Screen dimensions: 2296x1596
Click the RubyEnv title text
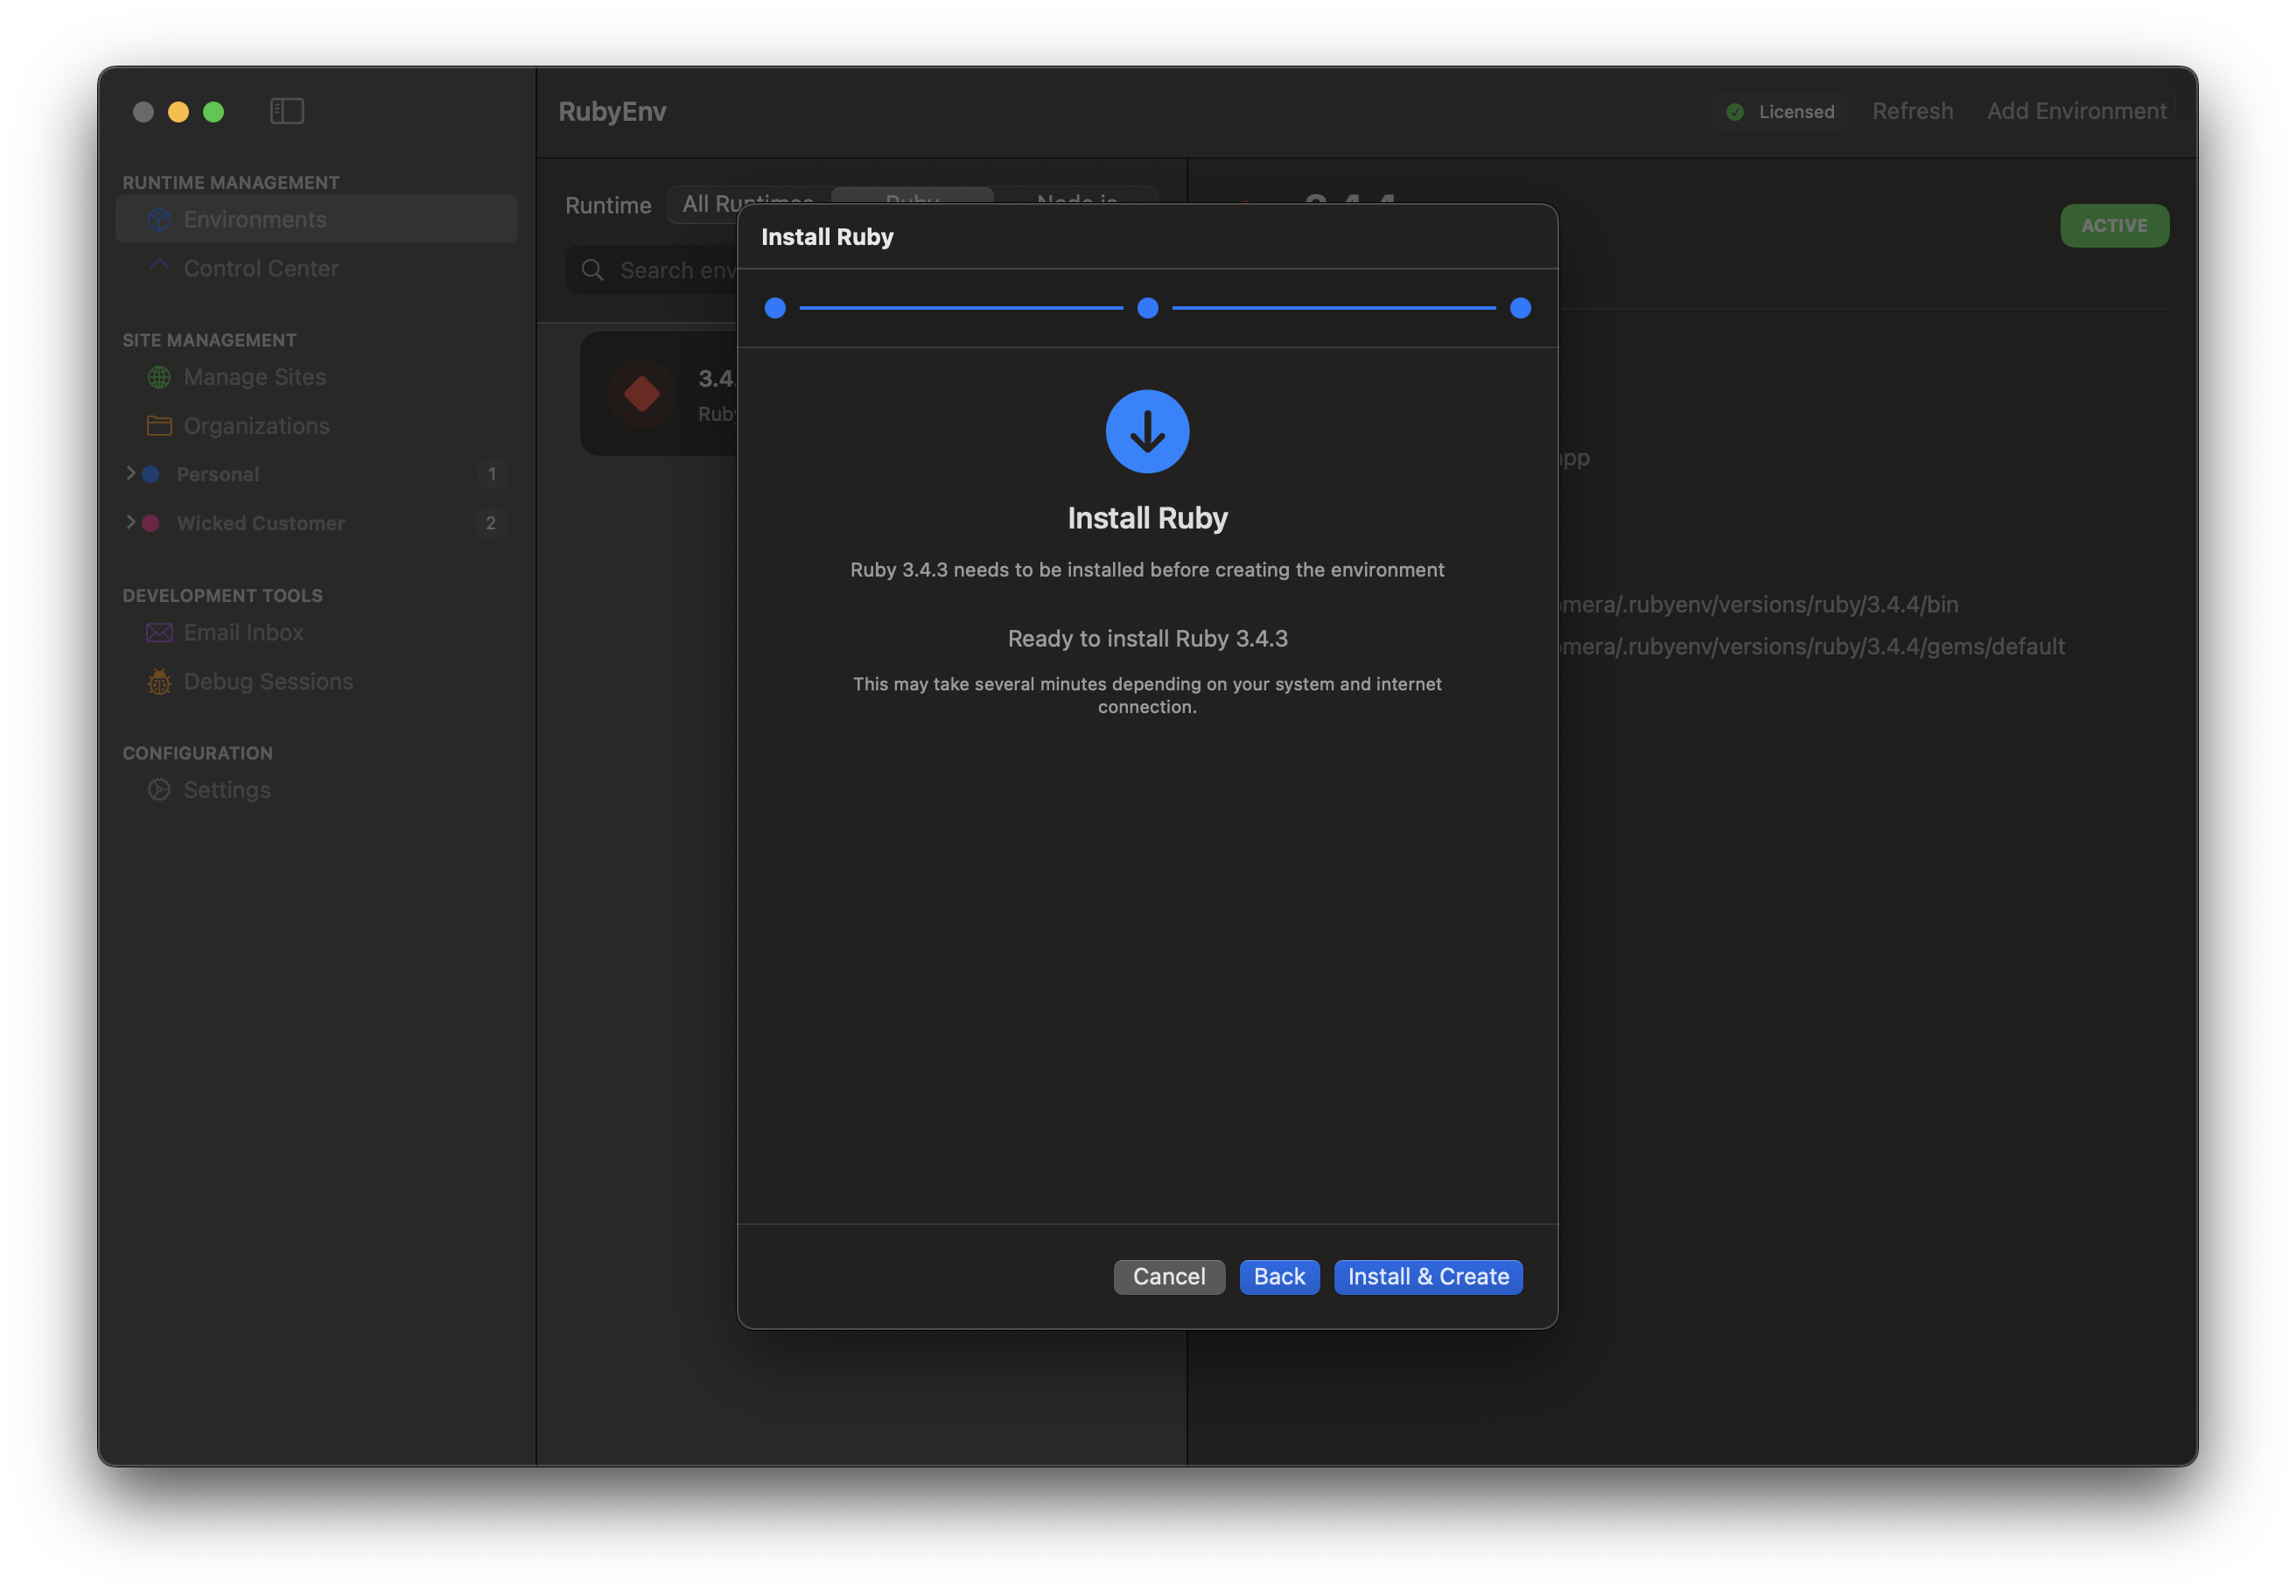pos(612,111)
